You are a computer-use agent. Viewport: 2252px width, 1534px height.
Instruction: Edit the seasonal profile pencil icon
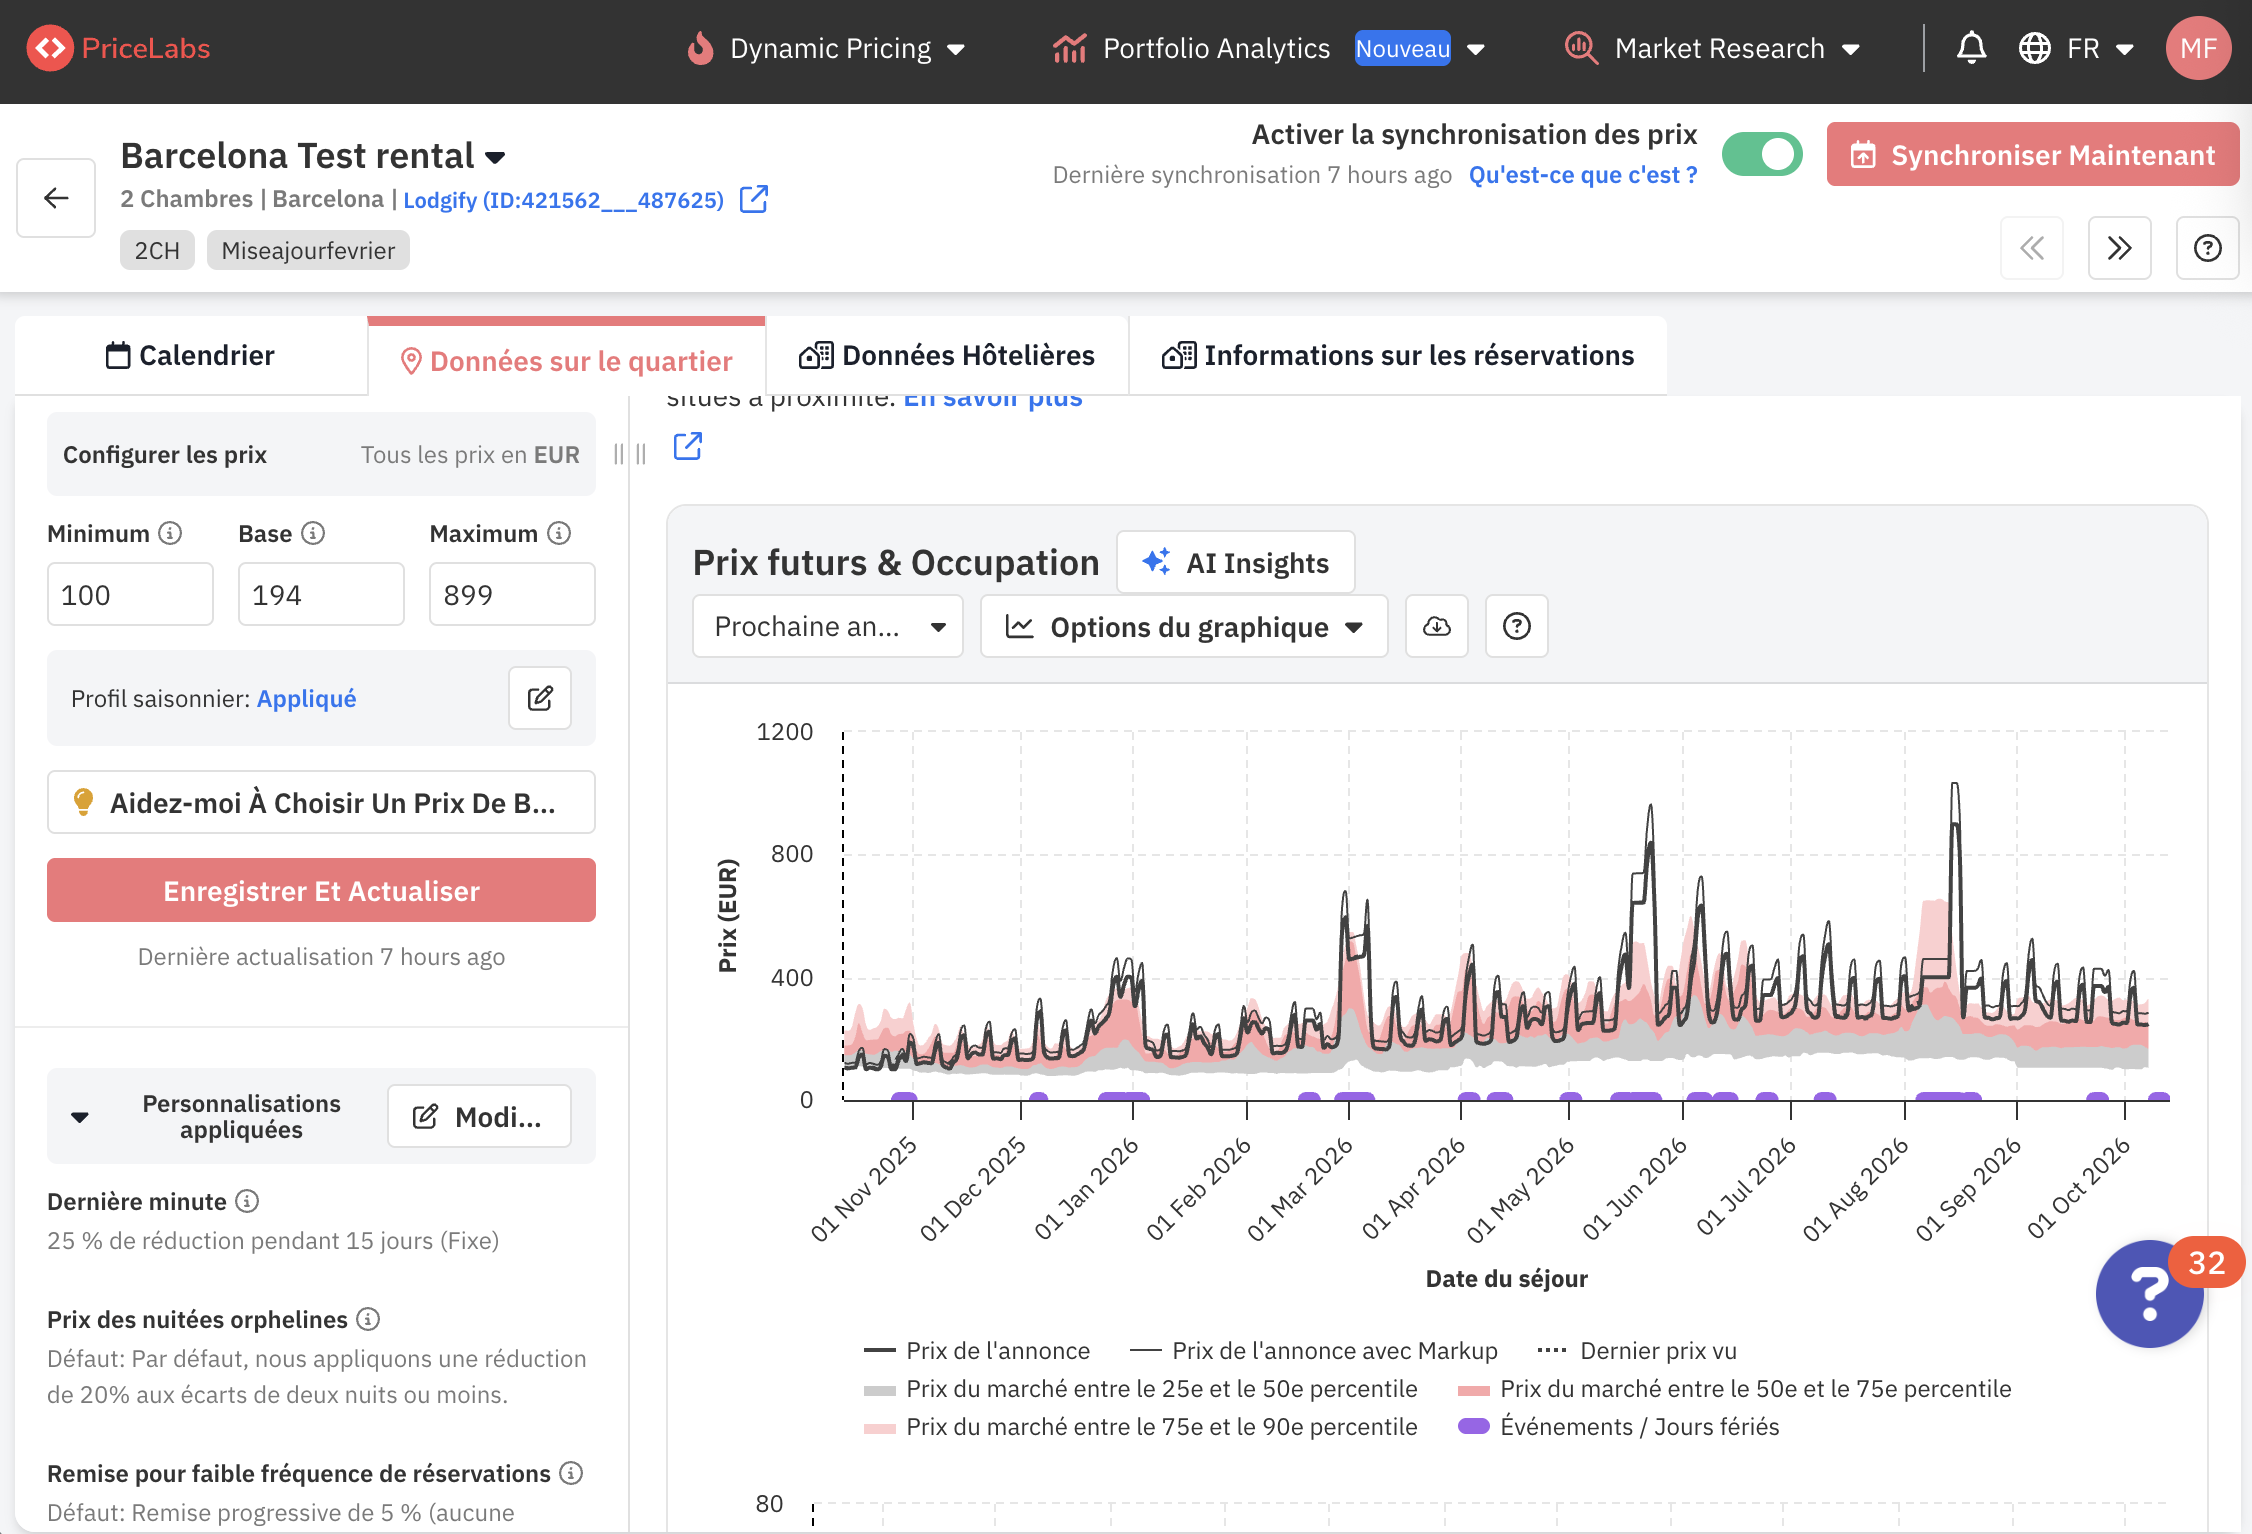[540, 698]
